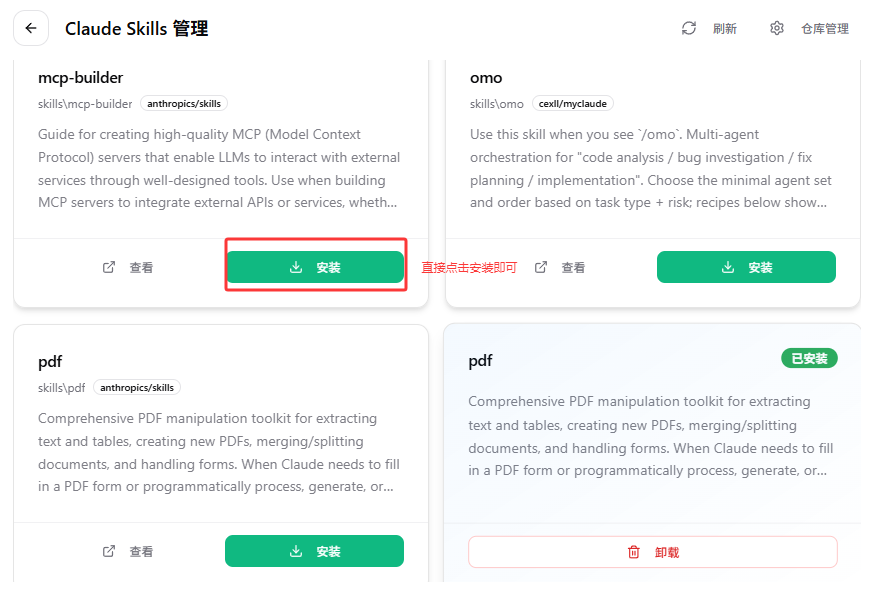Image resolution: width=893 pixels, height=591 pixels.
Task: Click the external-link icon on pdf card
Action: click(109, 551)
